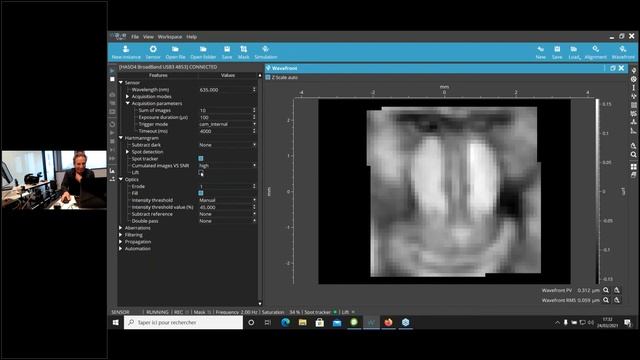Click the chart icon in left sidebar
Screen dimensions: 640x360
click(x=113, y=171)
